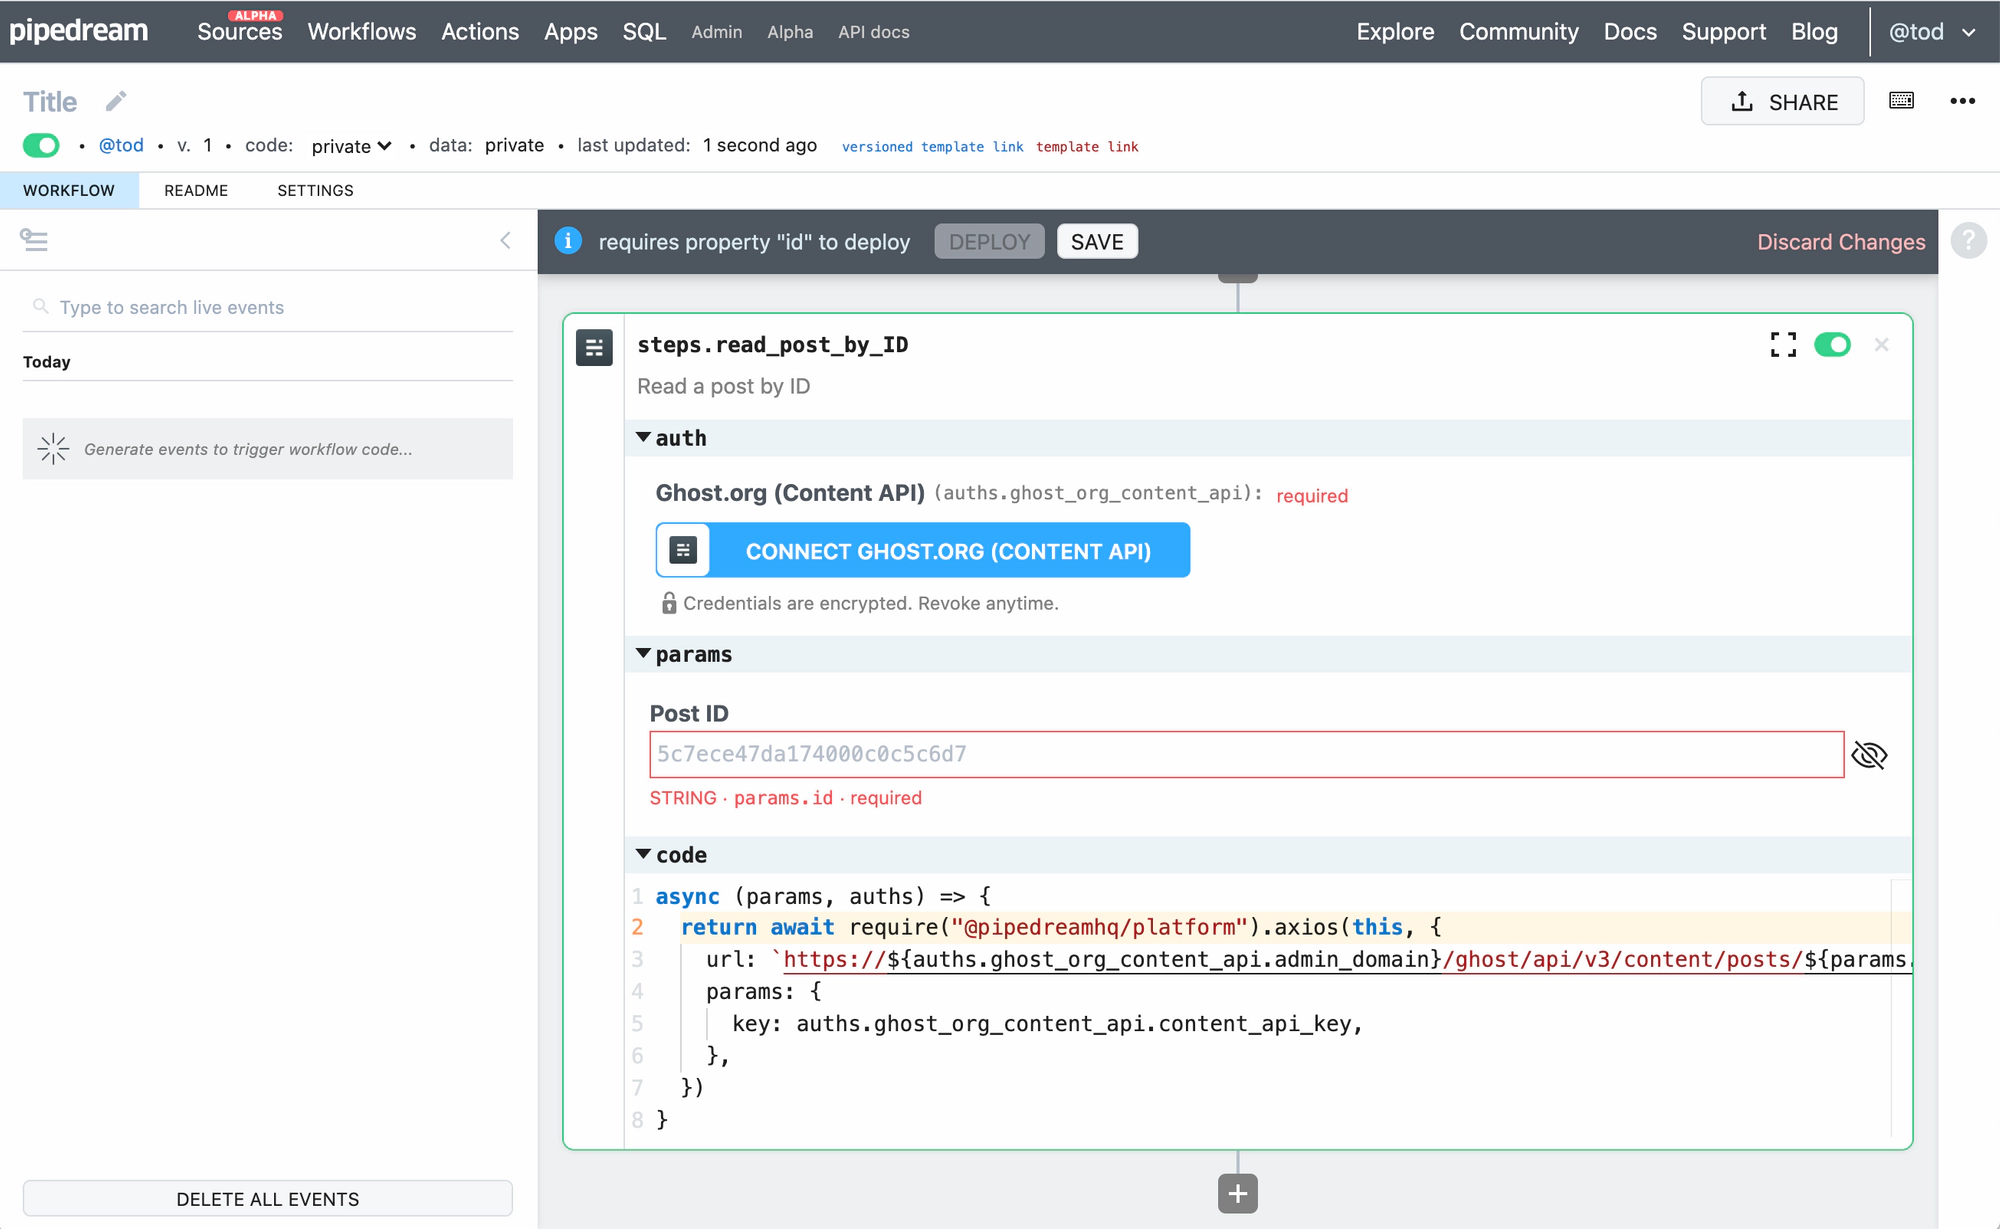Collapse the params section
The width and height of the screenshot is (2000, 1229).
coord(644,654)
